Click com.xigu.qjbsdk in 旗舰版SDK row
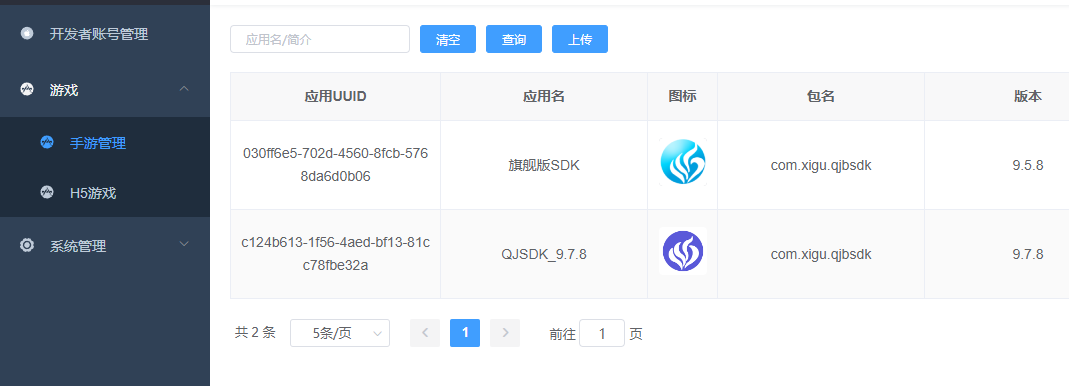Viewport: 1069px width, 386px height. [821, 165]
